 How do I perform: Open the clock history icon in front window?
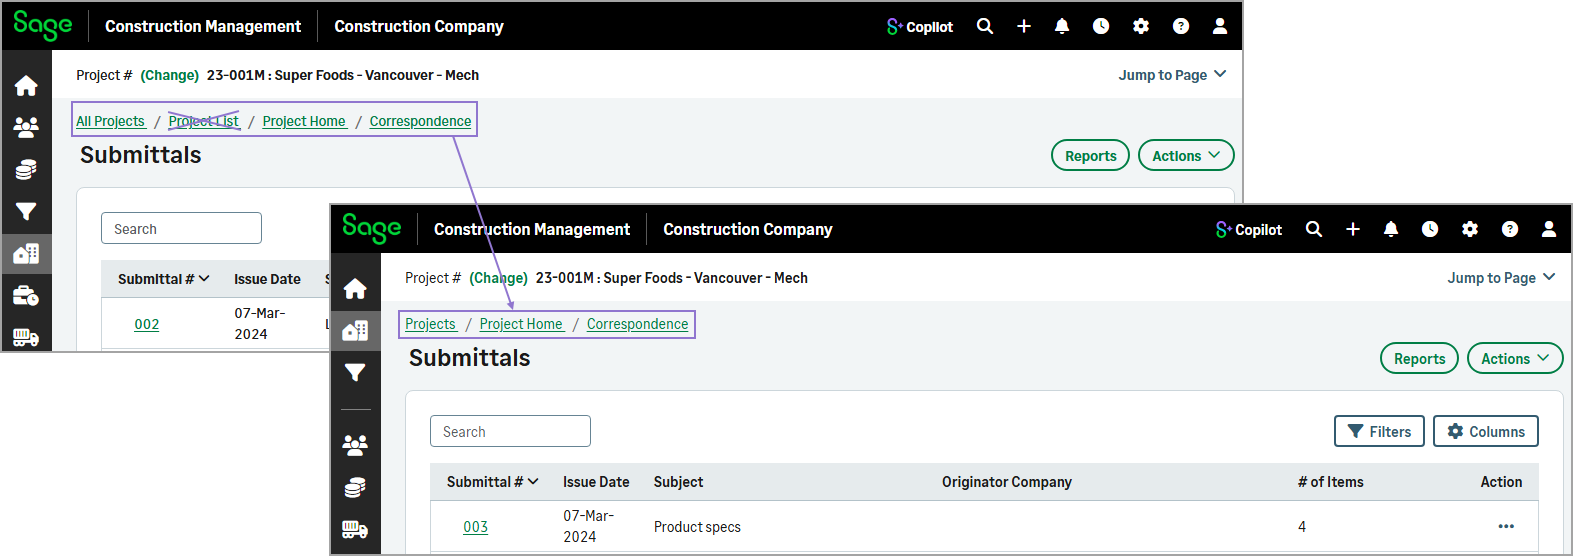(1430, 229)
